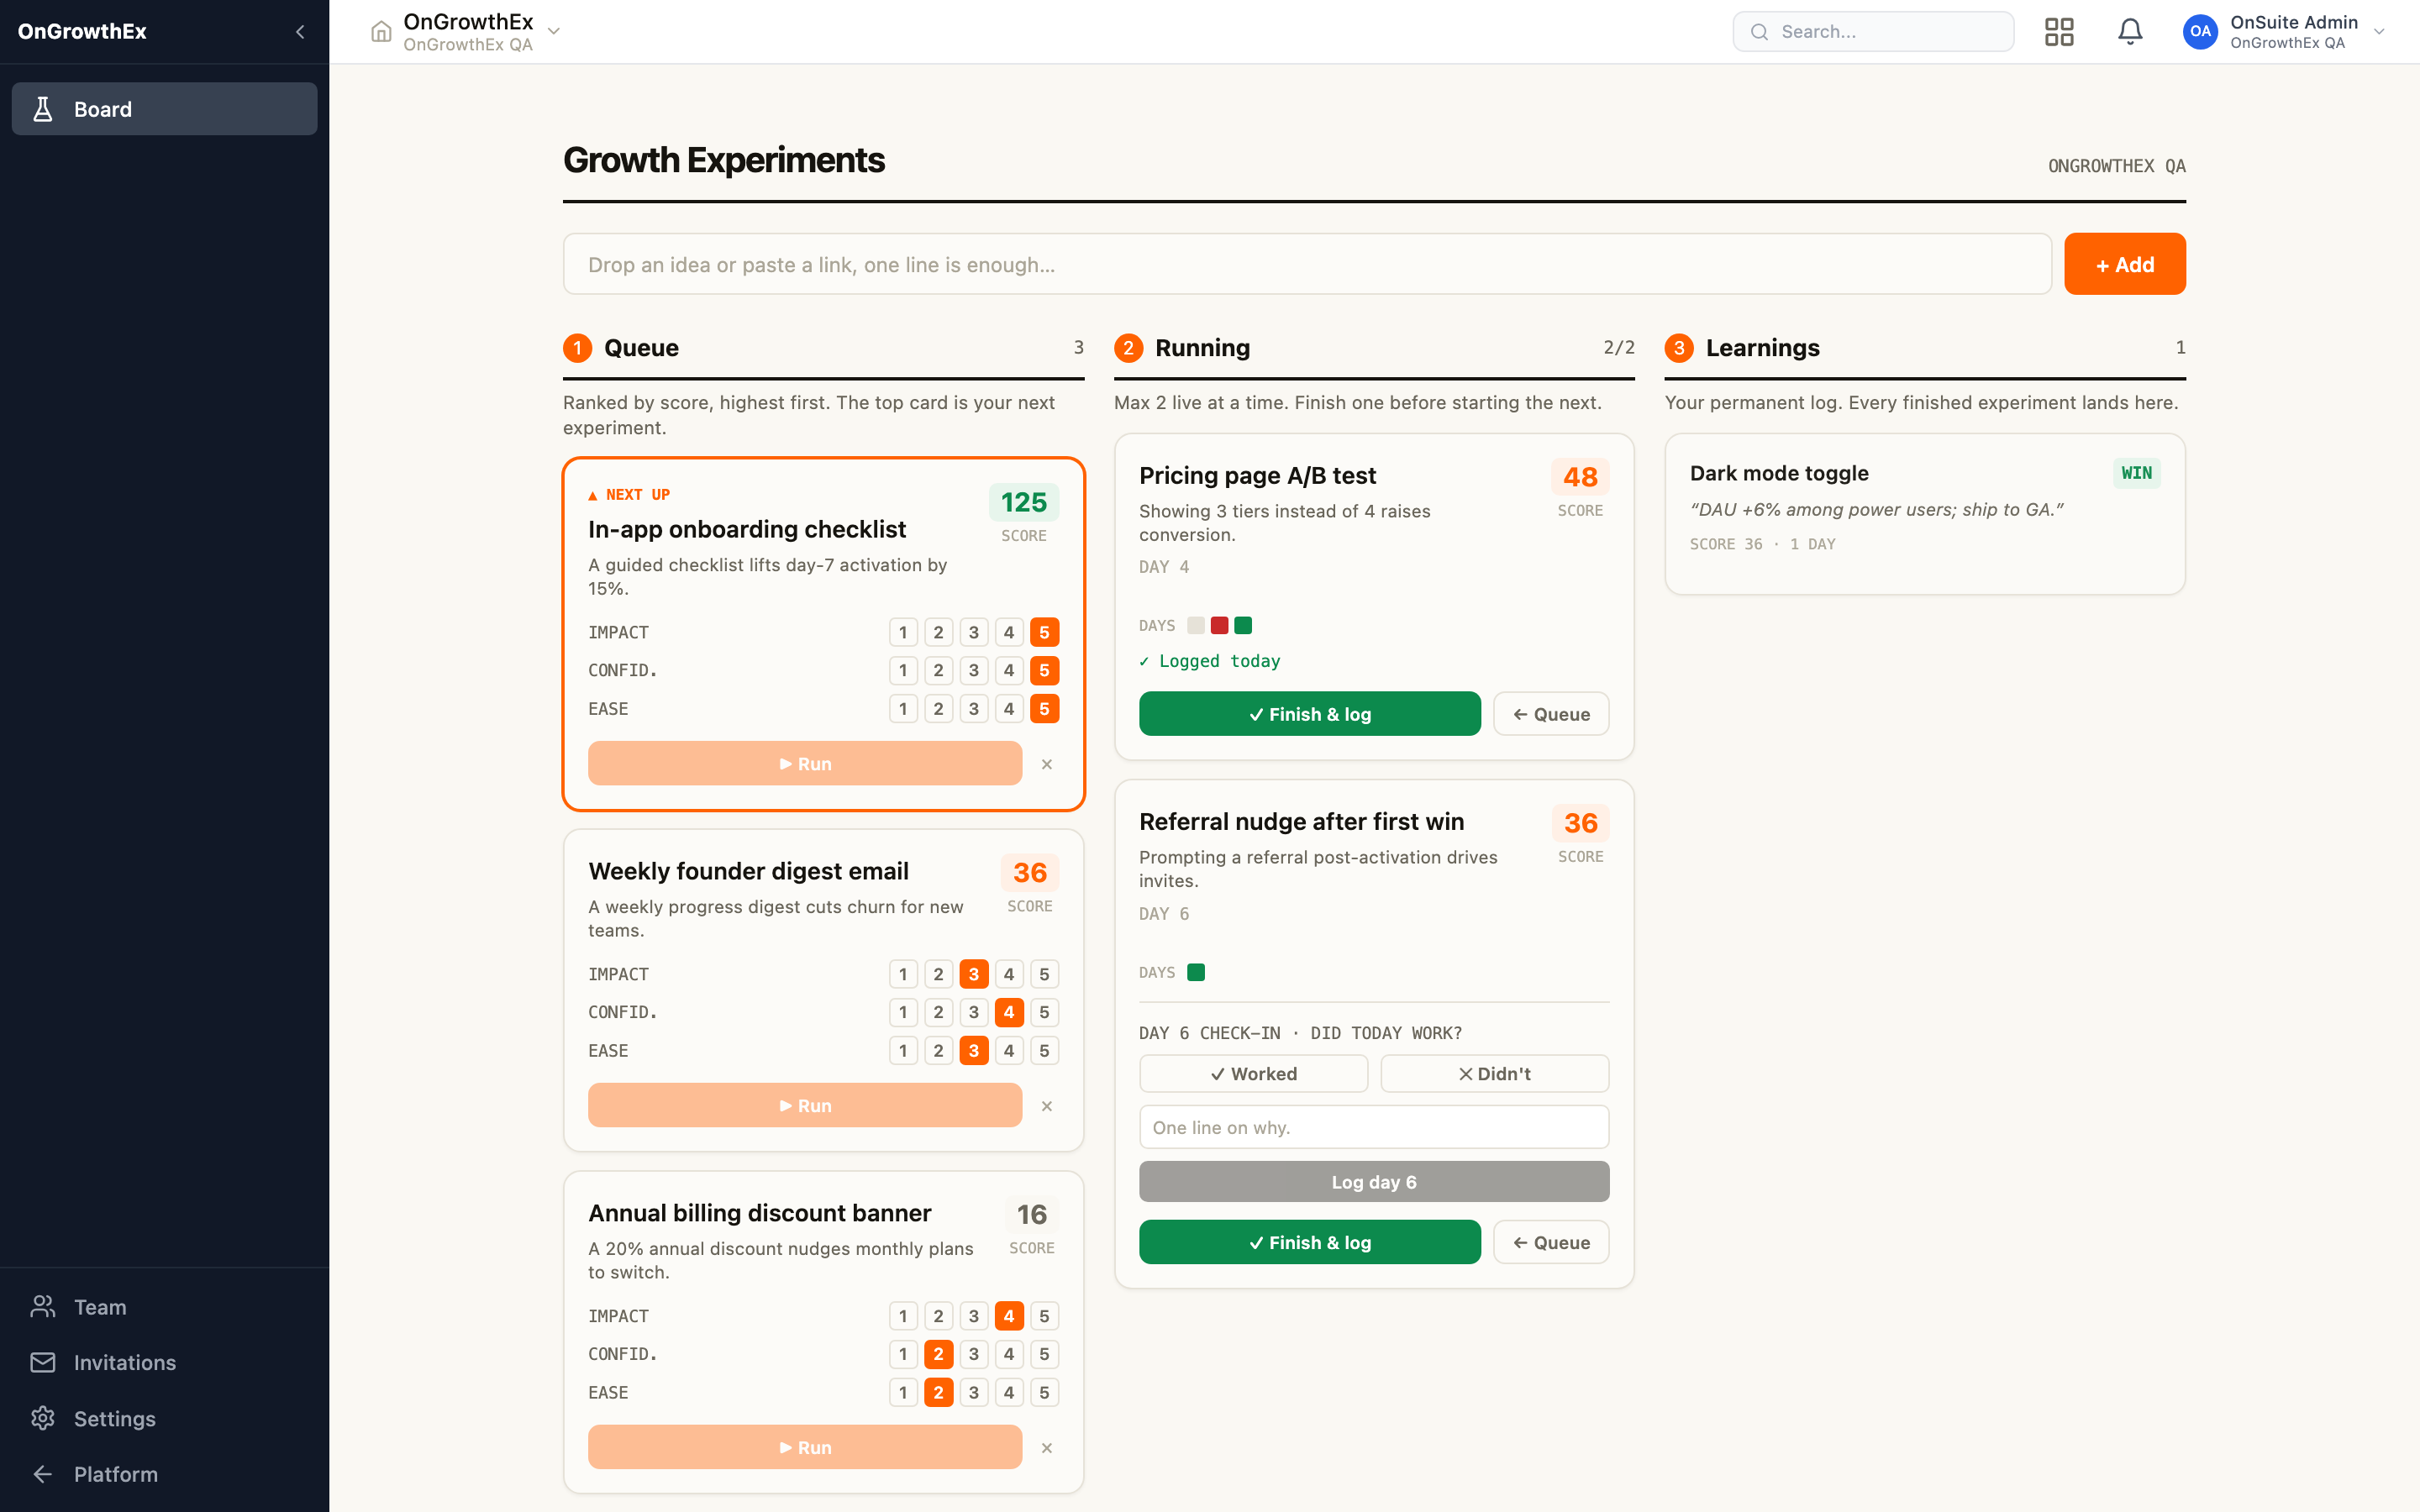This screenshot has width=2420, height=1512.
Task: Open notifications bell
Action: click(x=2130, y=32)
